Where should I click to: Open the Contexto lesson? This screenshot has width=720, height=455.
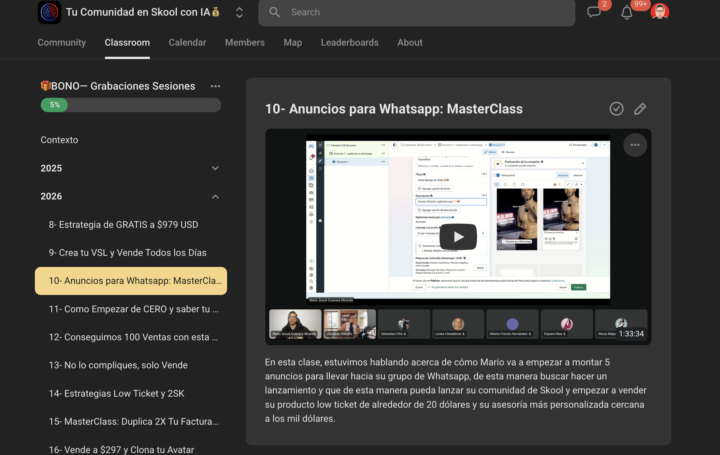tap(59, 140)
